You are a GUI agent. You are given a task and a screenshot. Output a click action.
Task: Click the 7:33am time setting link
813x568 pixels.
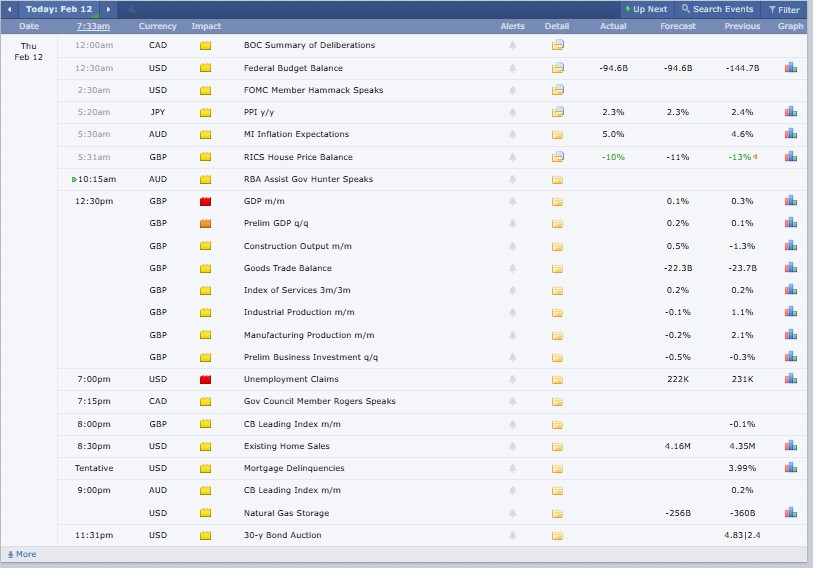[x=93, y=26]
